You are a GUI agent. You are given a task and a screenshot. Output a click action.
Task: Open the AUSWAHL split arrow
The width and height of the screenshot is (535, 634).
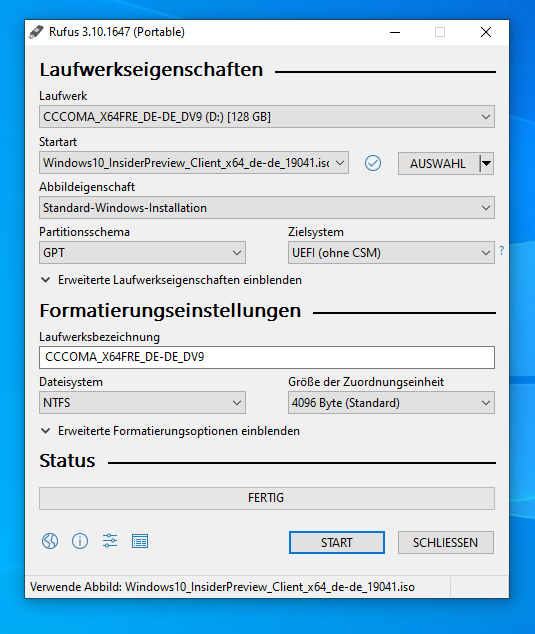pyautogui.click(x=486, y=163)
